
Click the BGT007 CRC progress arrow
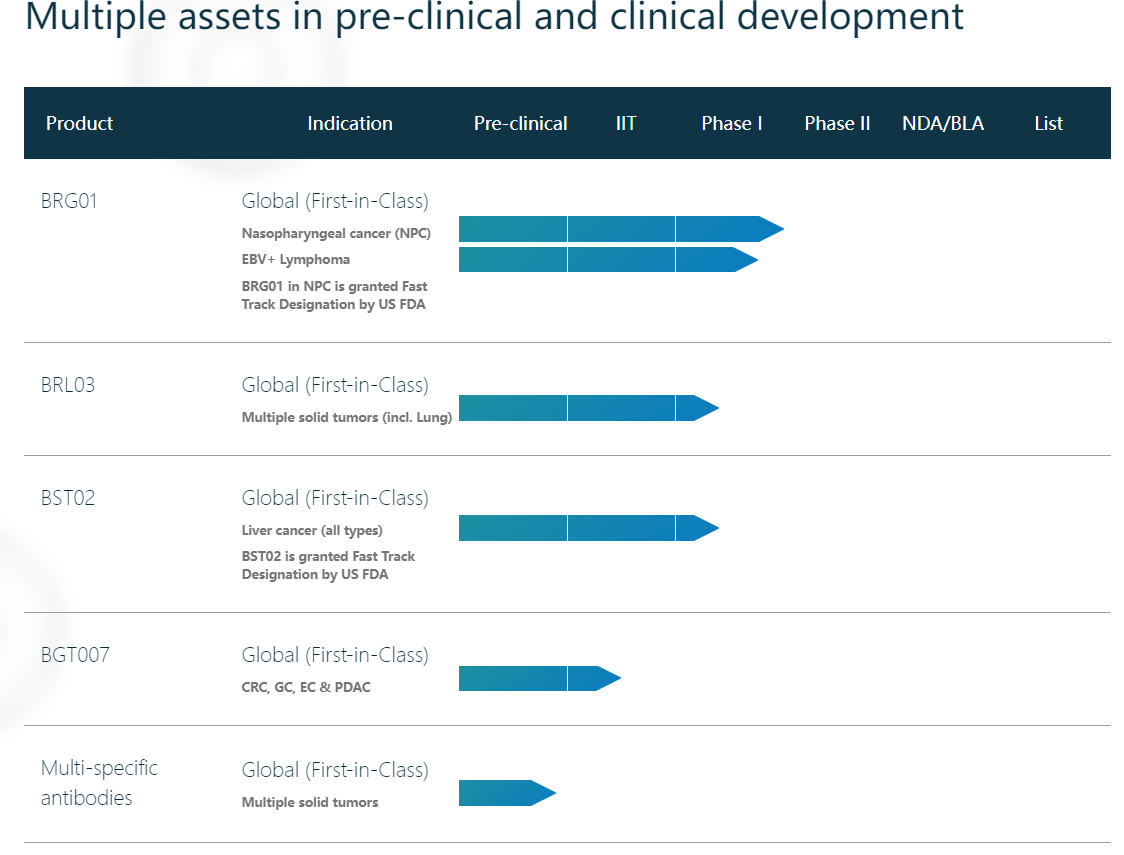pyautogui.click(x=539, y=678)
